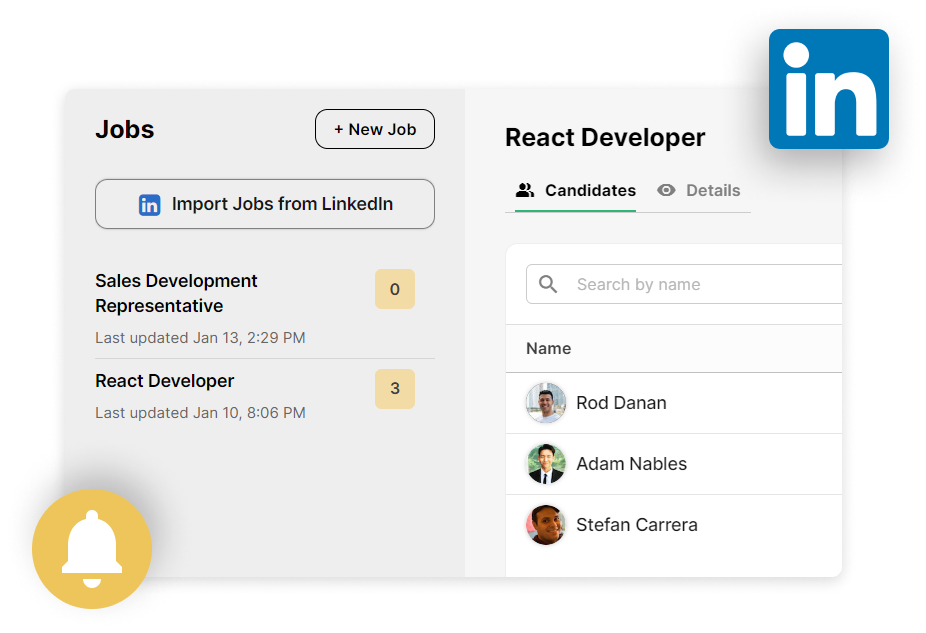The width and height of the screenshot is (926, 633).
Task: Click the large LinkedIn logo badge
Action: (828, 89)
